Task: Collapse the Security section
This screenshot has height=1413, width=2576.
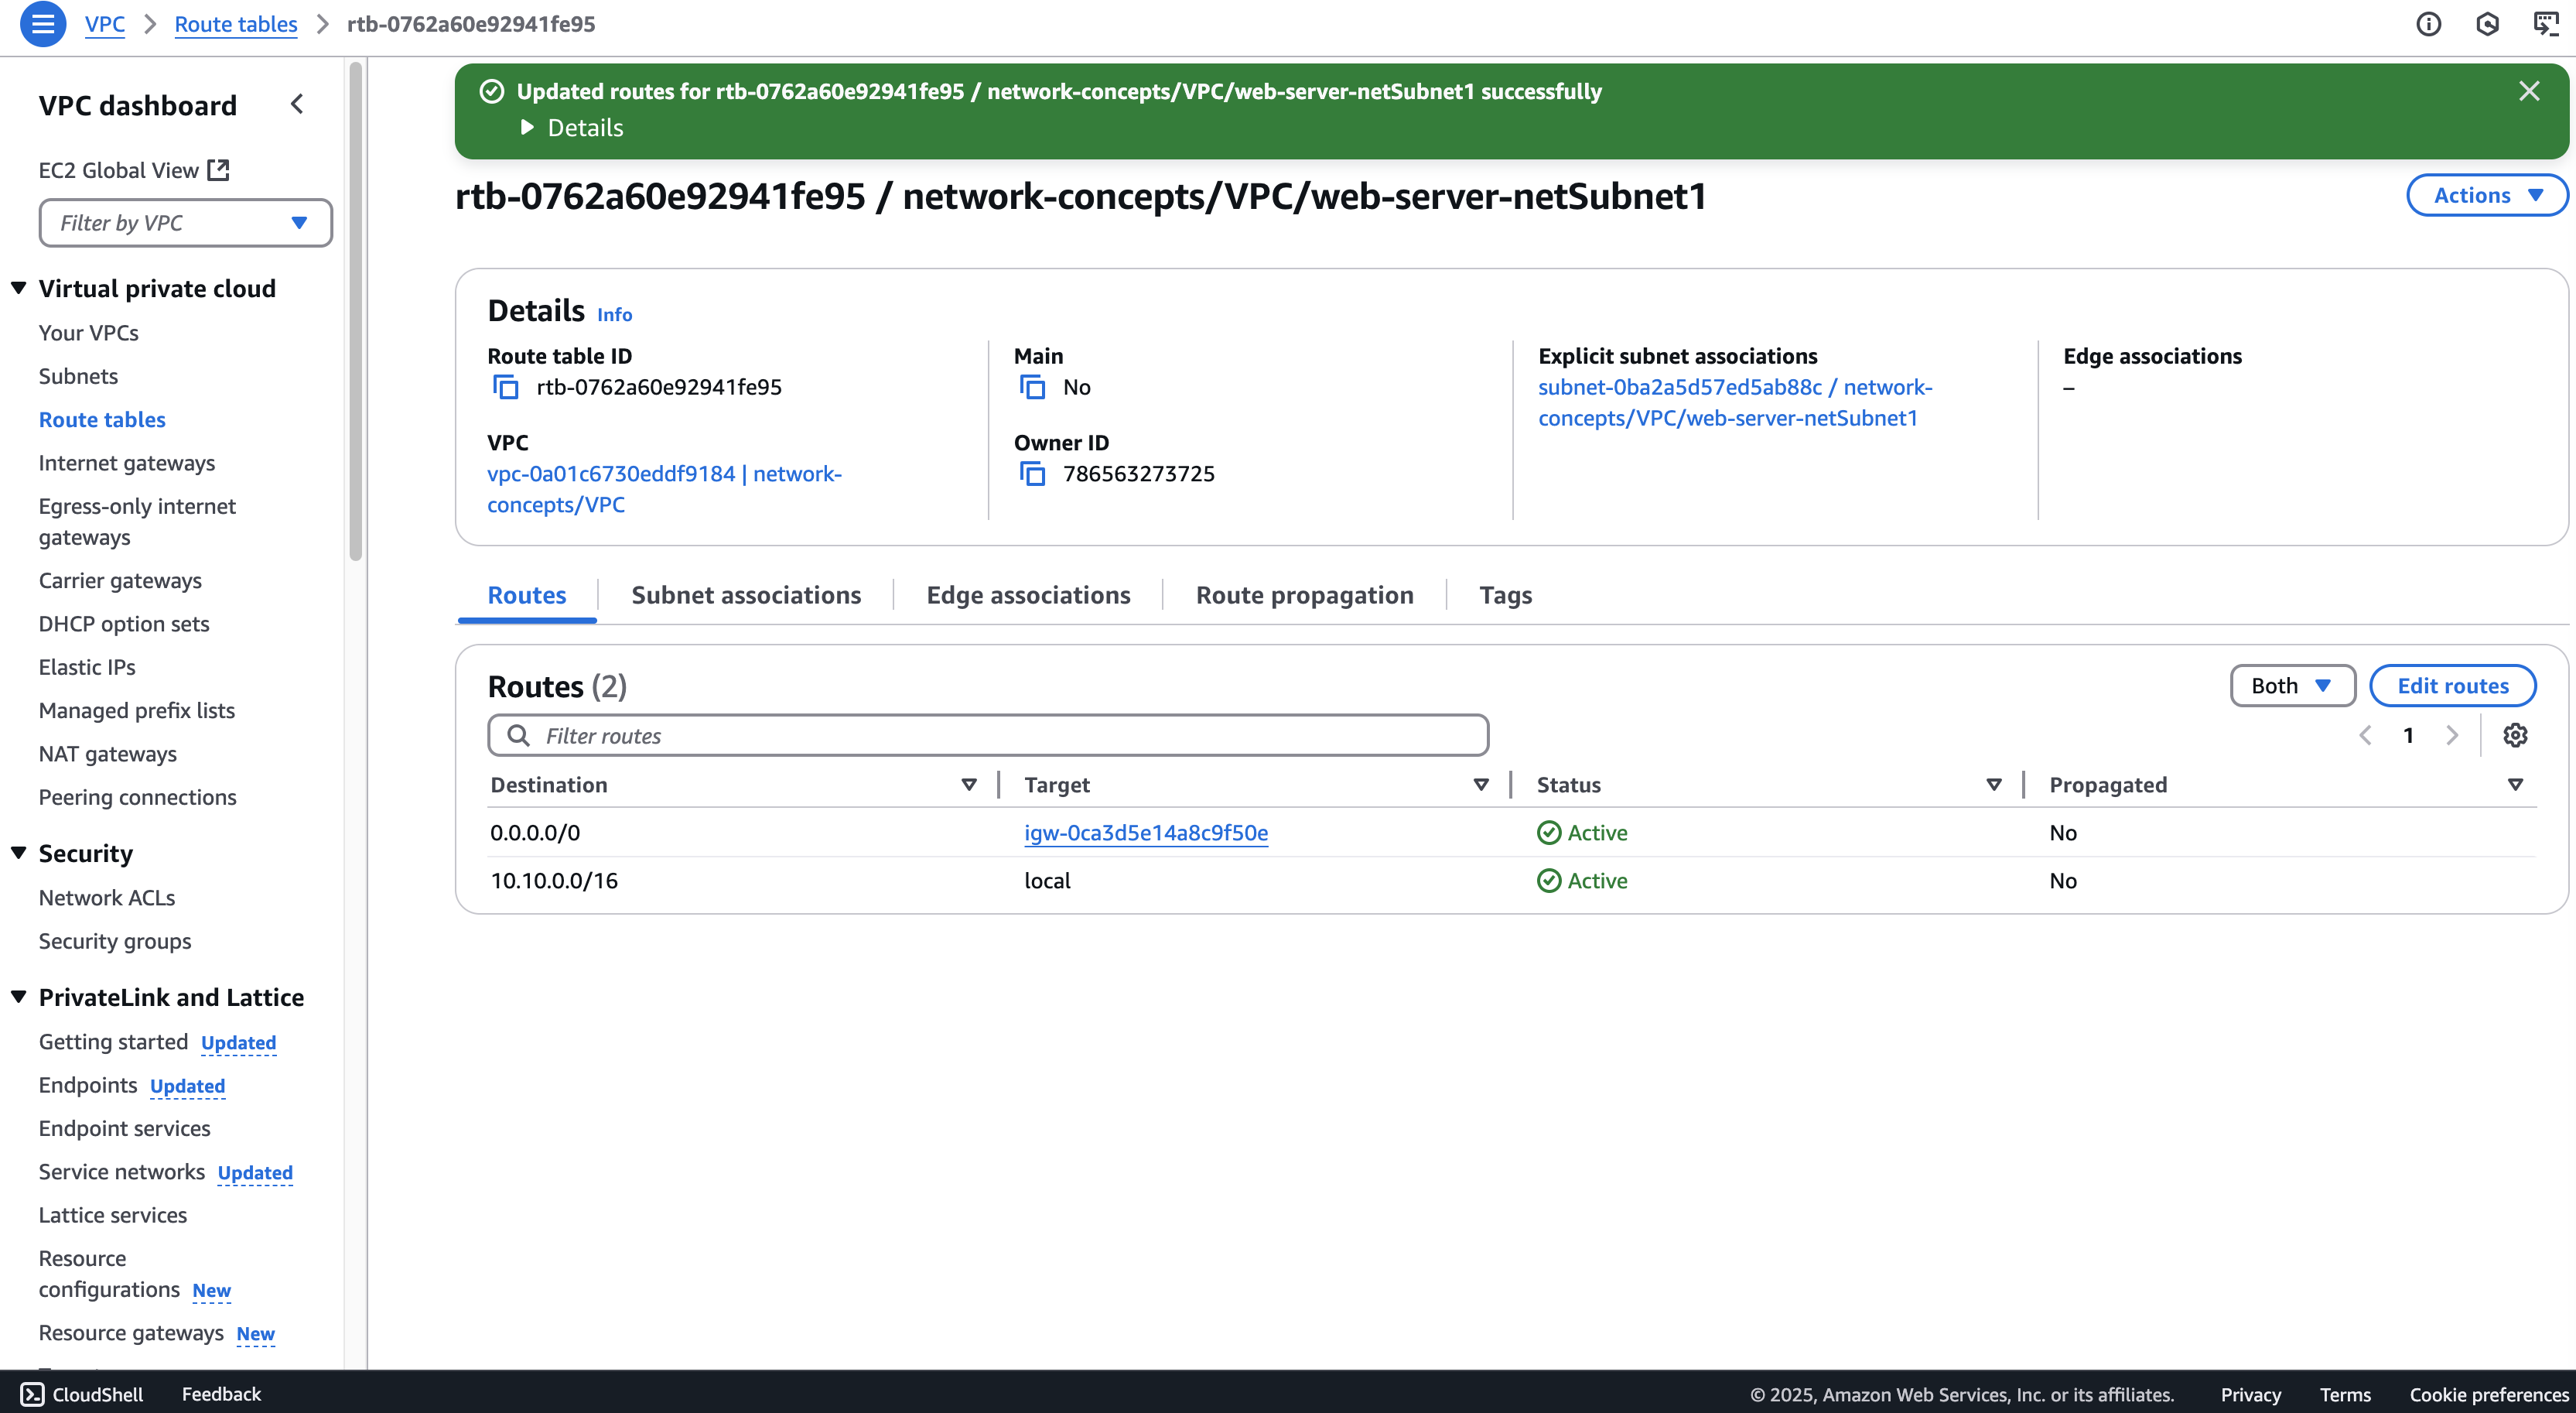Action: click(18, 853)
